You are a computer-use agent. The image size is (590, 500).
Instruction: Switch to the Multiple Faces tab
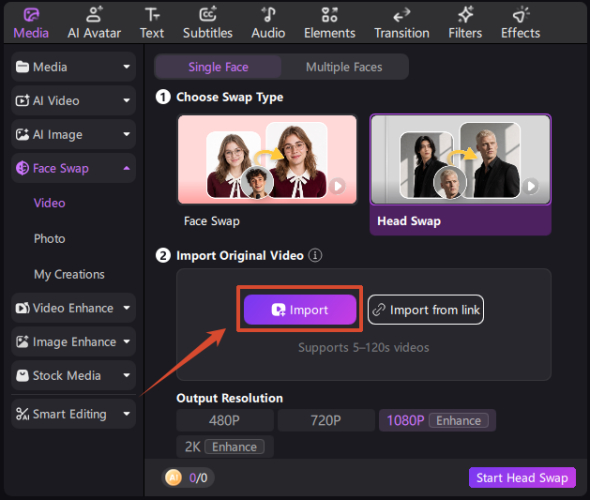coord(344,67)
